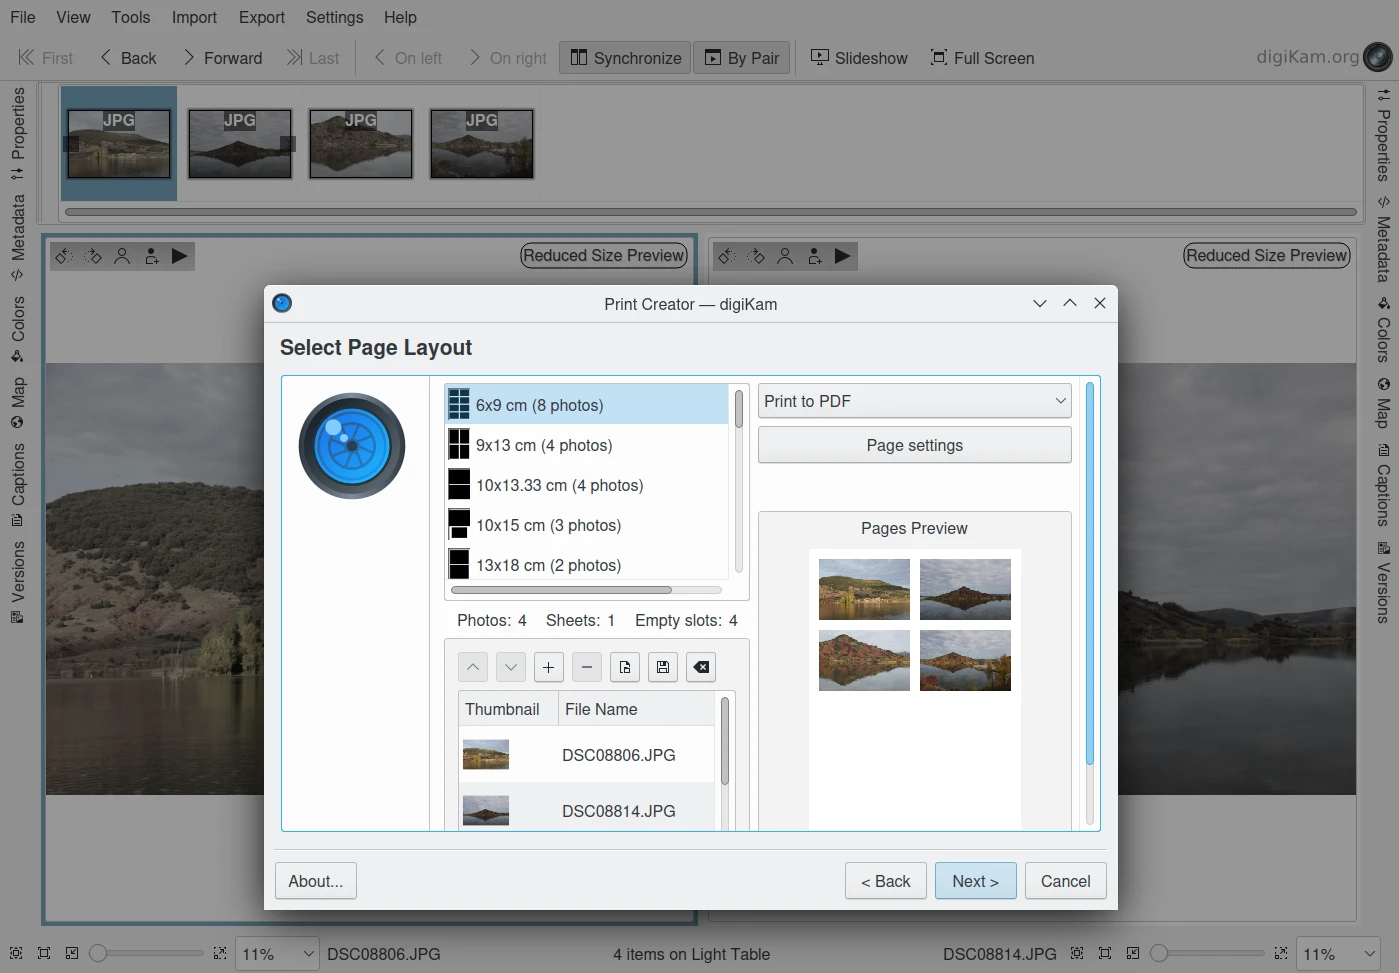
Task: Toggle the By Pair mode
Action: pos(742,58)
